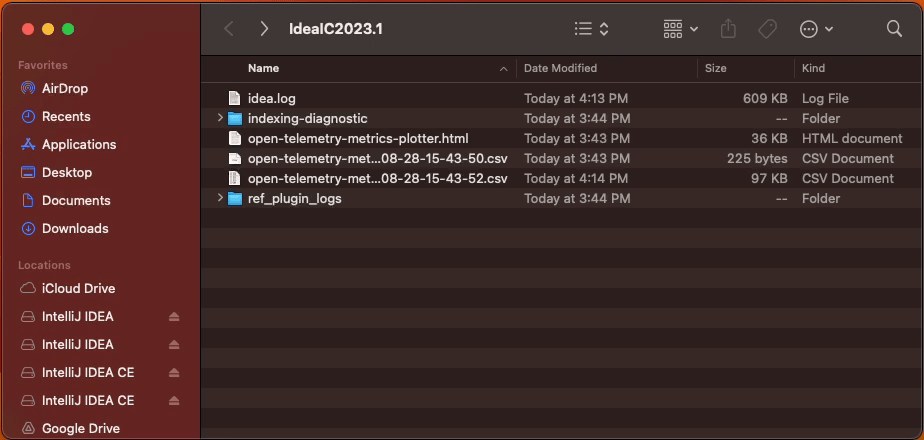The height and width of the screenshot is (440, 924).
Task: Open Applications in the sidebar
Action: coord(78,144)
